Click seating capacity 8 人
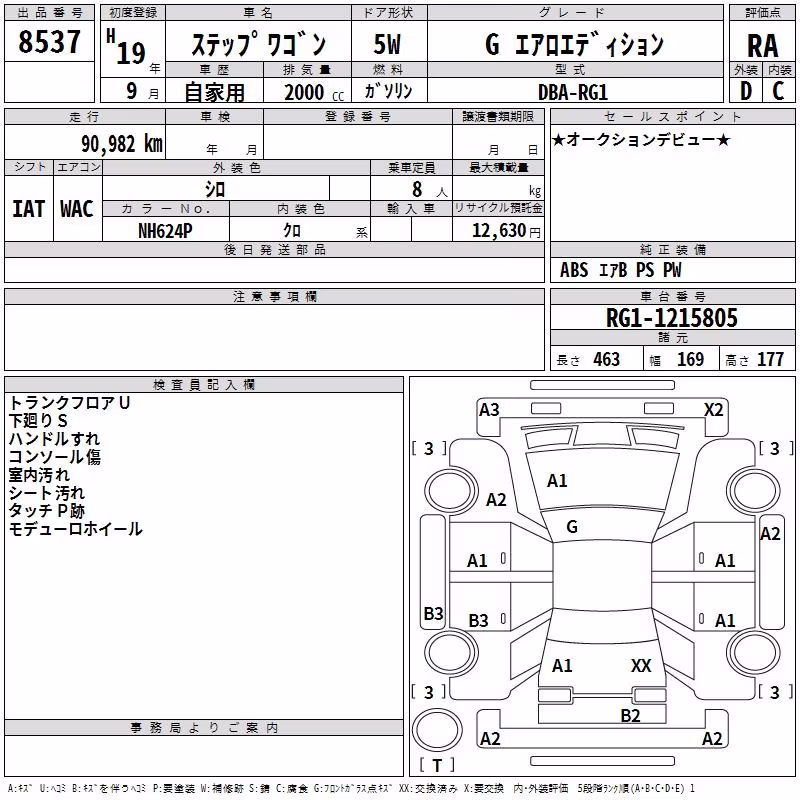Viewport: 800px width, 800px height. click(x=429, y=189)
